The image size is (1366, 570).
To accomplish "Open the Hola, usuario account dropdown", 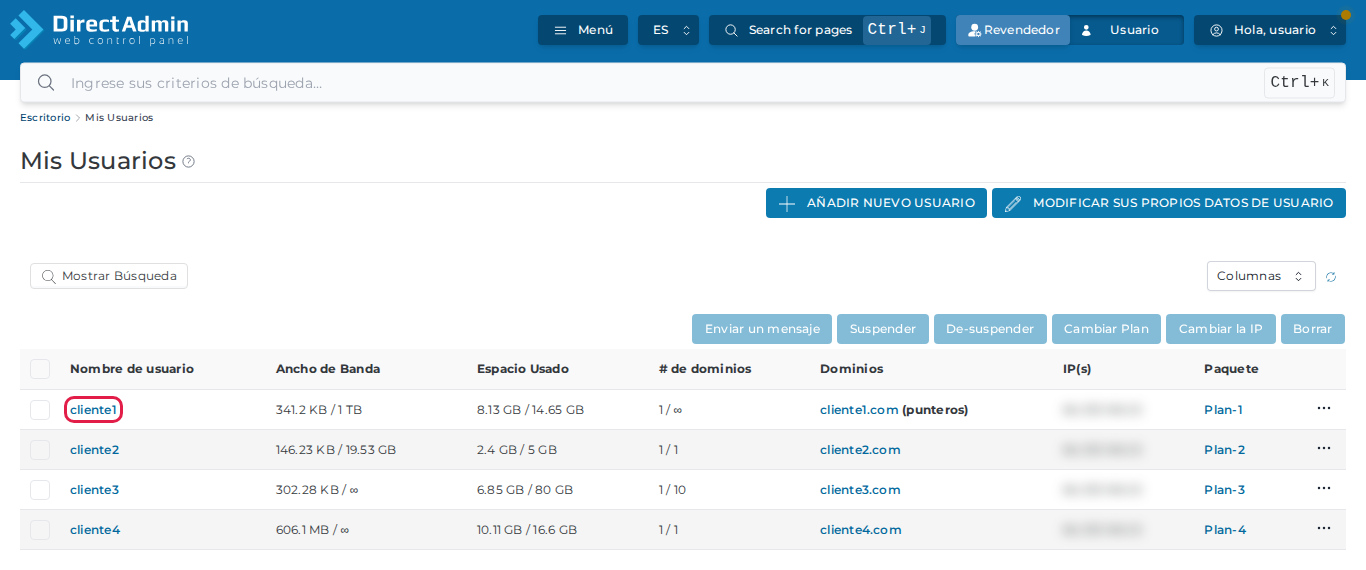I will pyautogui.click(x=1269, y=30).
